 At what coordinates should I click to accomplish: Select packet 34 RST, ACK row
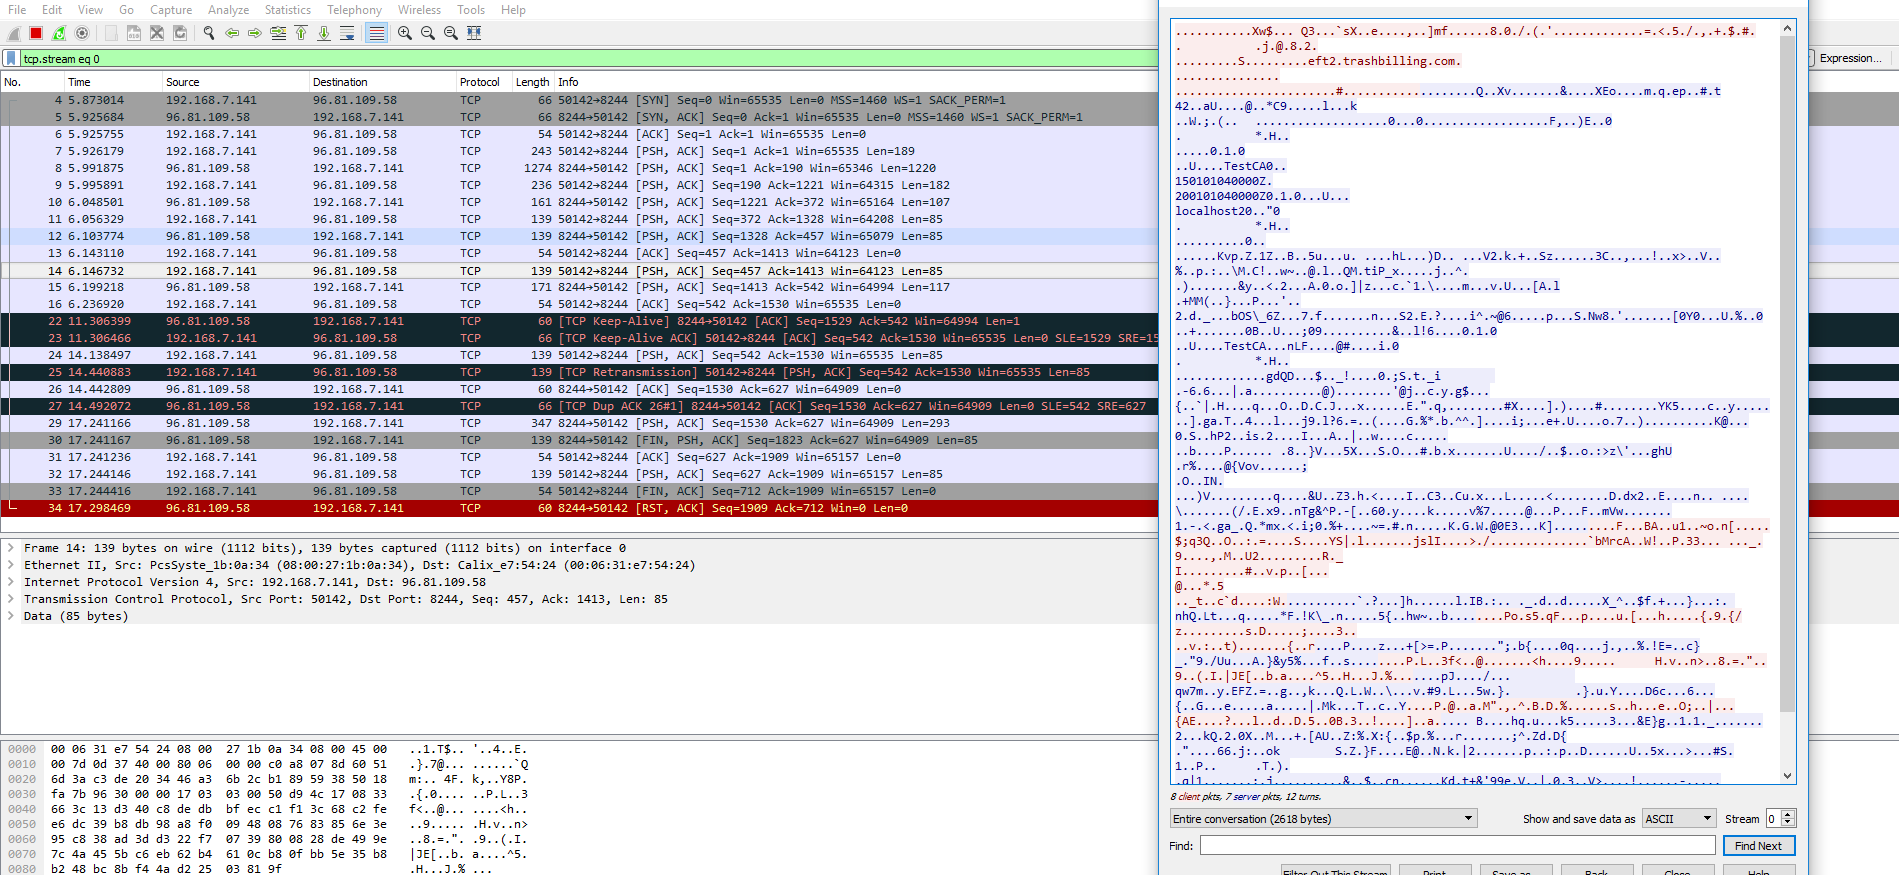coord(579,508)
